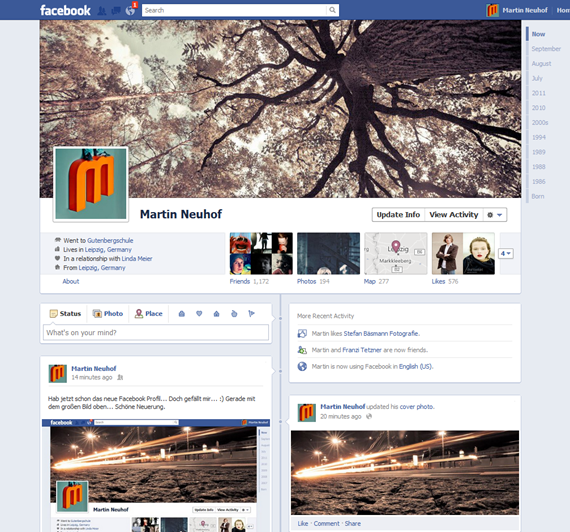The height and width of the screenshot is (532, 570).
Task: Open the screenshot image in the status post
Action: tap(156, 475)
